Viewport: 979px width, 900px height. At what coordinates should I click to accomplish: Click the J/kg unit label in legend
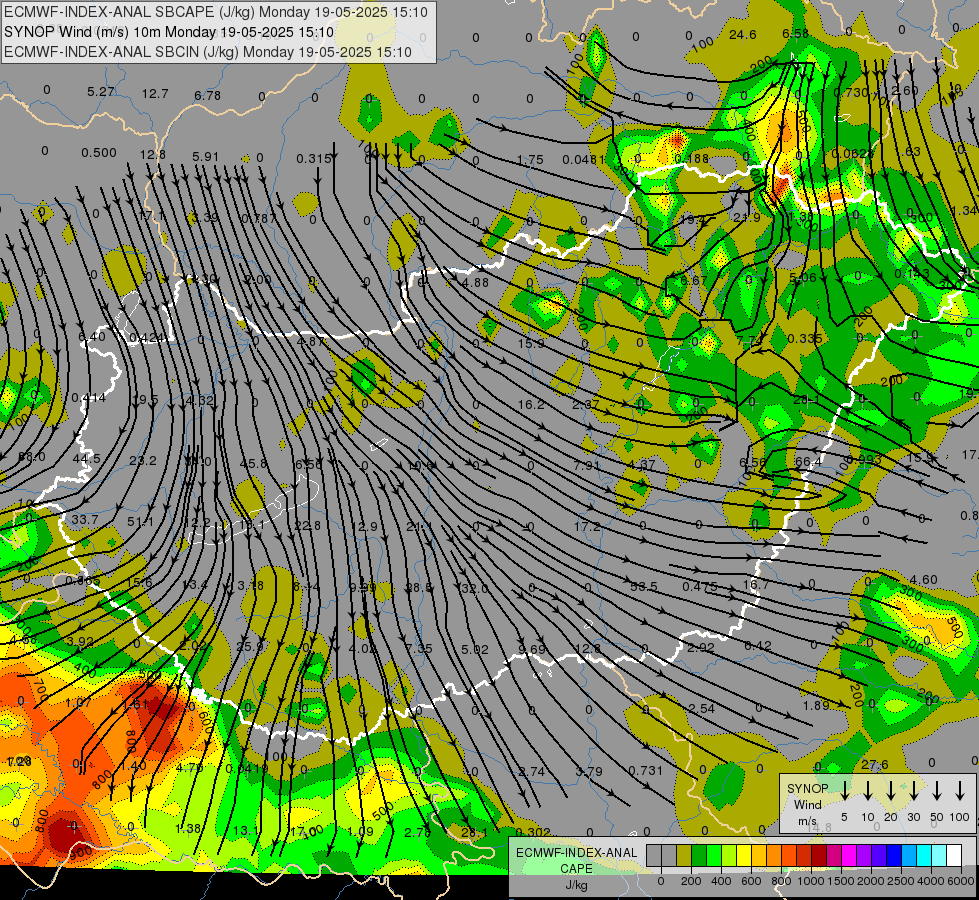click(576, 884)
